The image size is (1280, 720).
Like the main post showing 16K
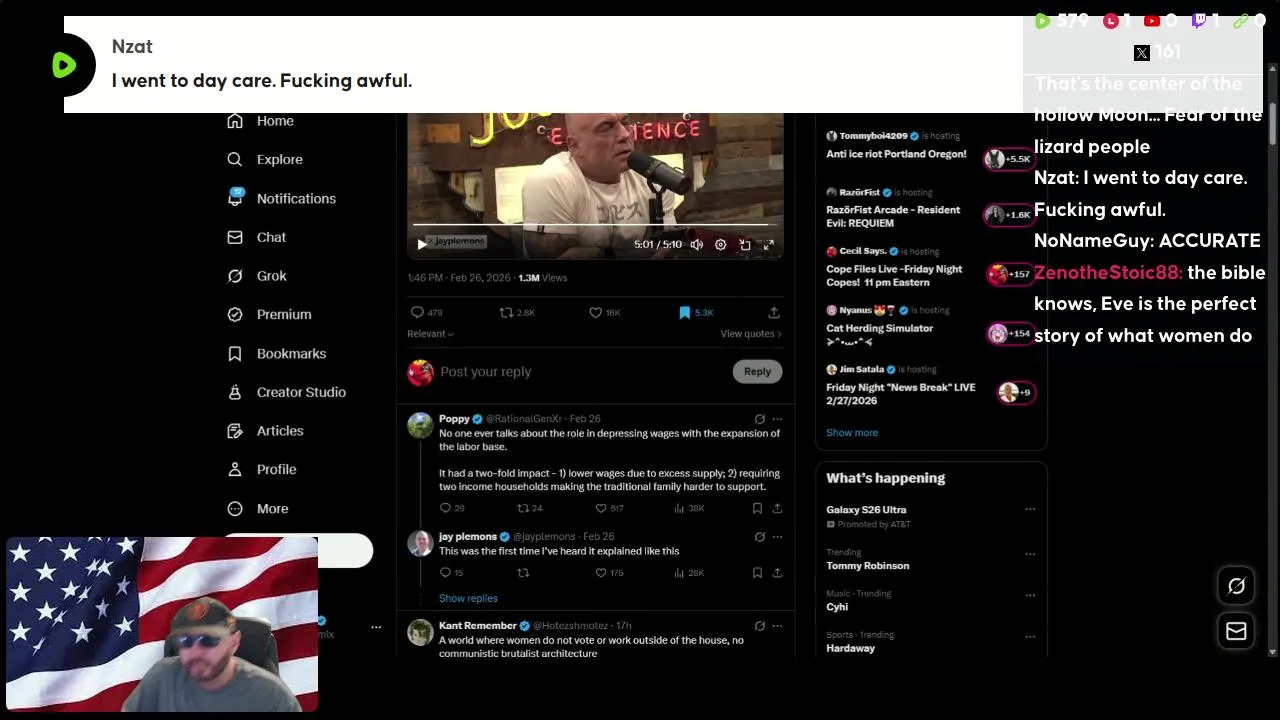605,312
